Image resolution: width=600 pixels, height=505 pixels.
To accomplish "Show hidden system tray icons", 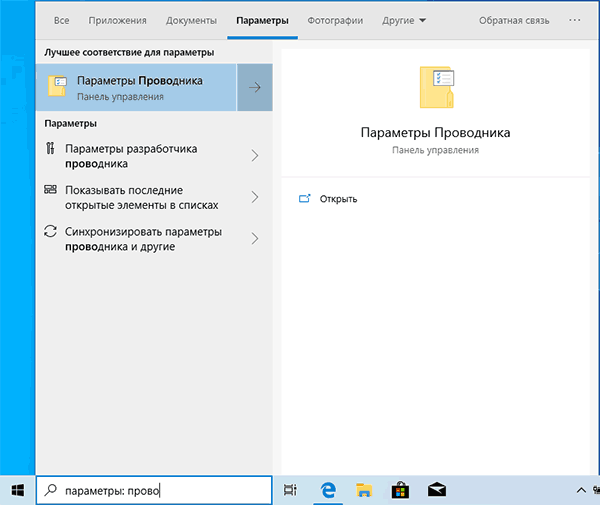I will [x=581, y=490].
